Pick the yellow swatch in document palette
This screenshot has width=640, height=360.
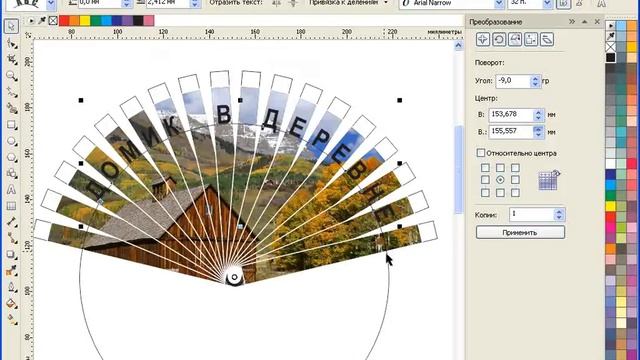pos(84,20)
